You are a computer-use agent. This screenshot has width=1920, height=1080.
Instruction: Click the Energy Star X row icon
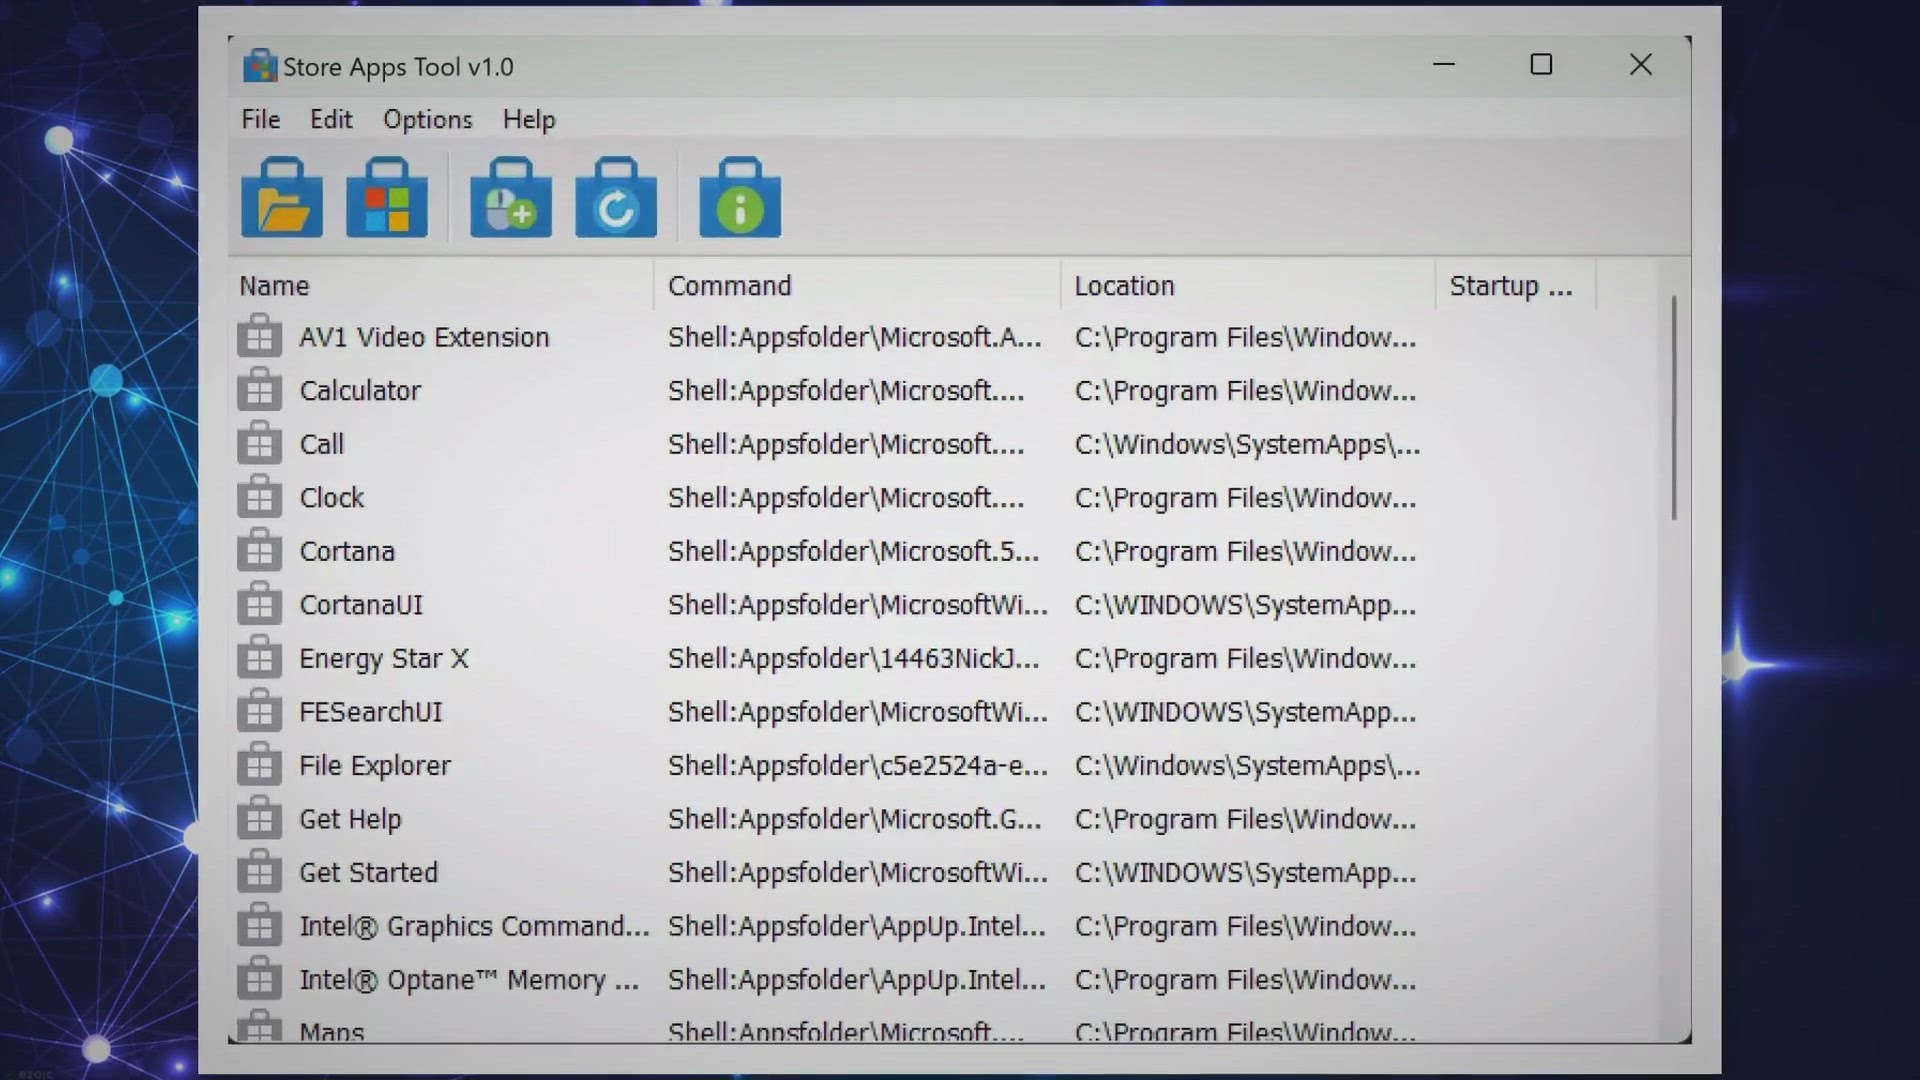point(259,657)
